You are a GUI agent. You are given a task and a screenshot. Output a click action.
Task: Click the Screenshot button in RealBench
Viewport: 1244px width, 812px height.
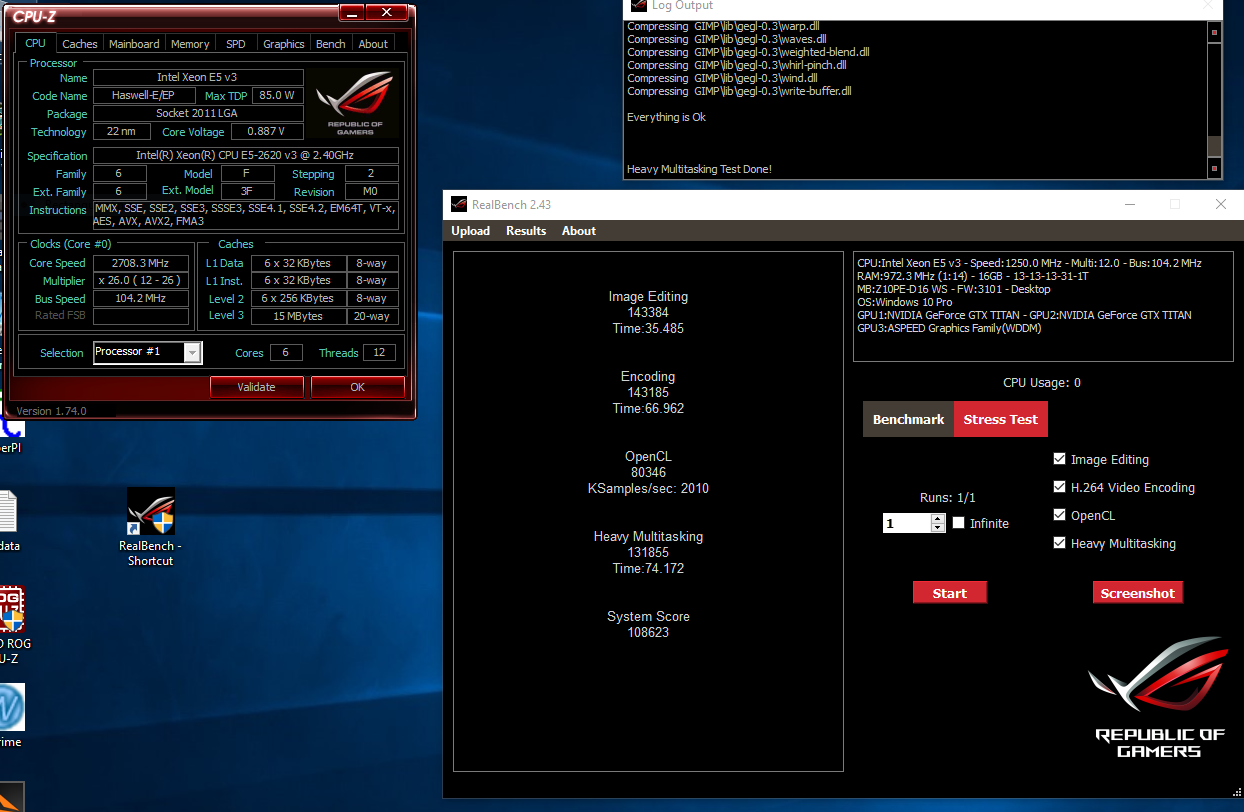click(x=1137, y=593)
